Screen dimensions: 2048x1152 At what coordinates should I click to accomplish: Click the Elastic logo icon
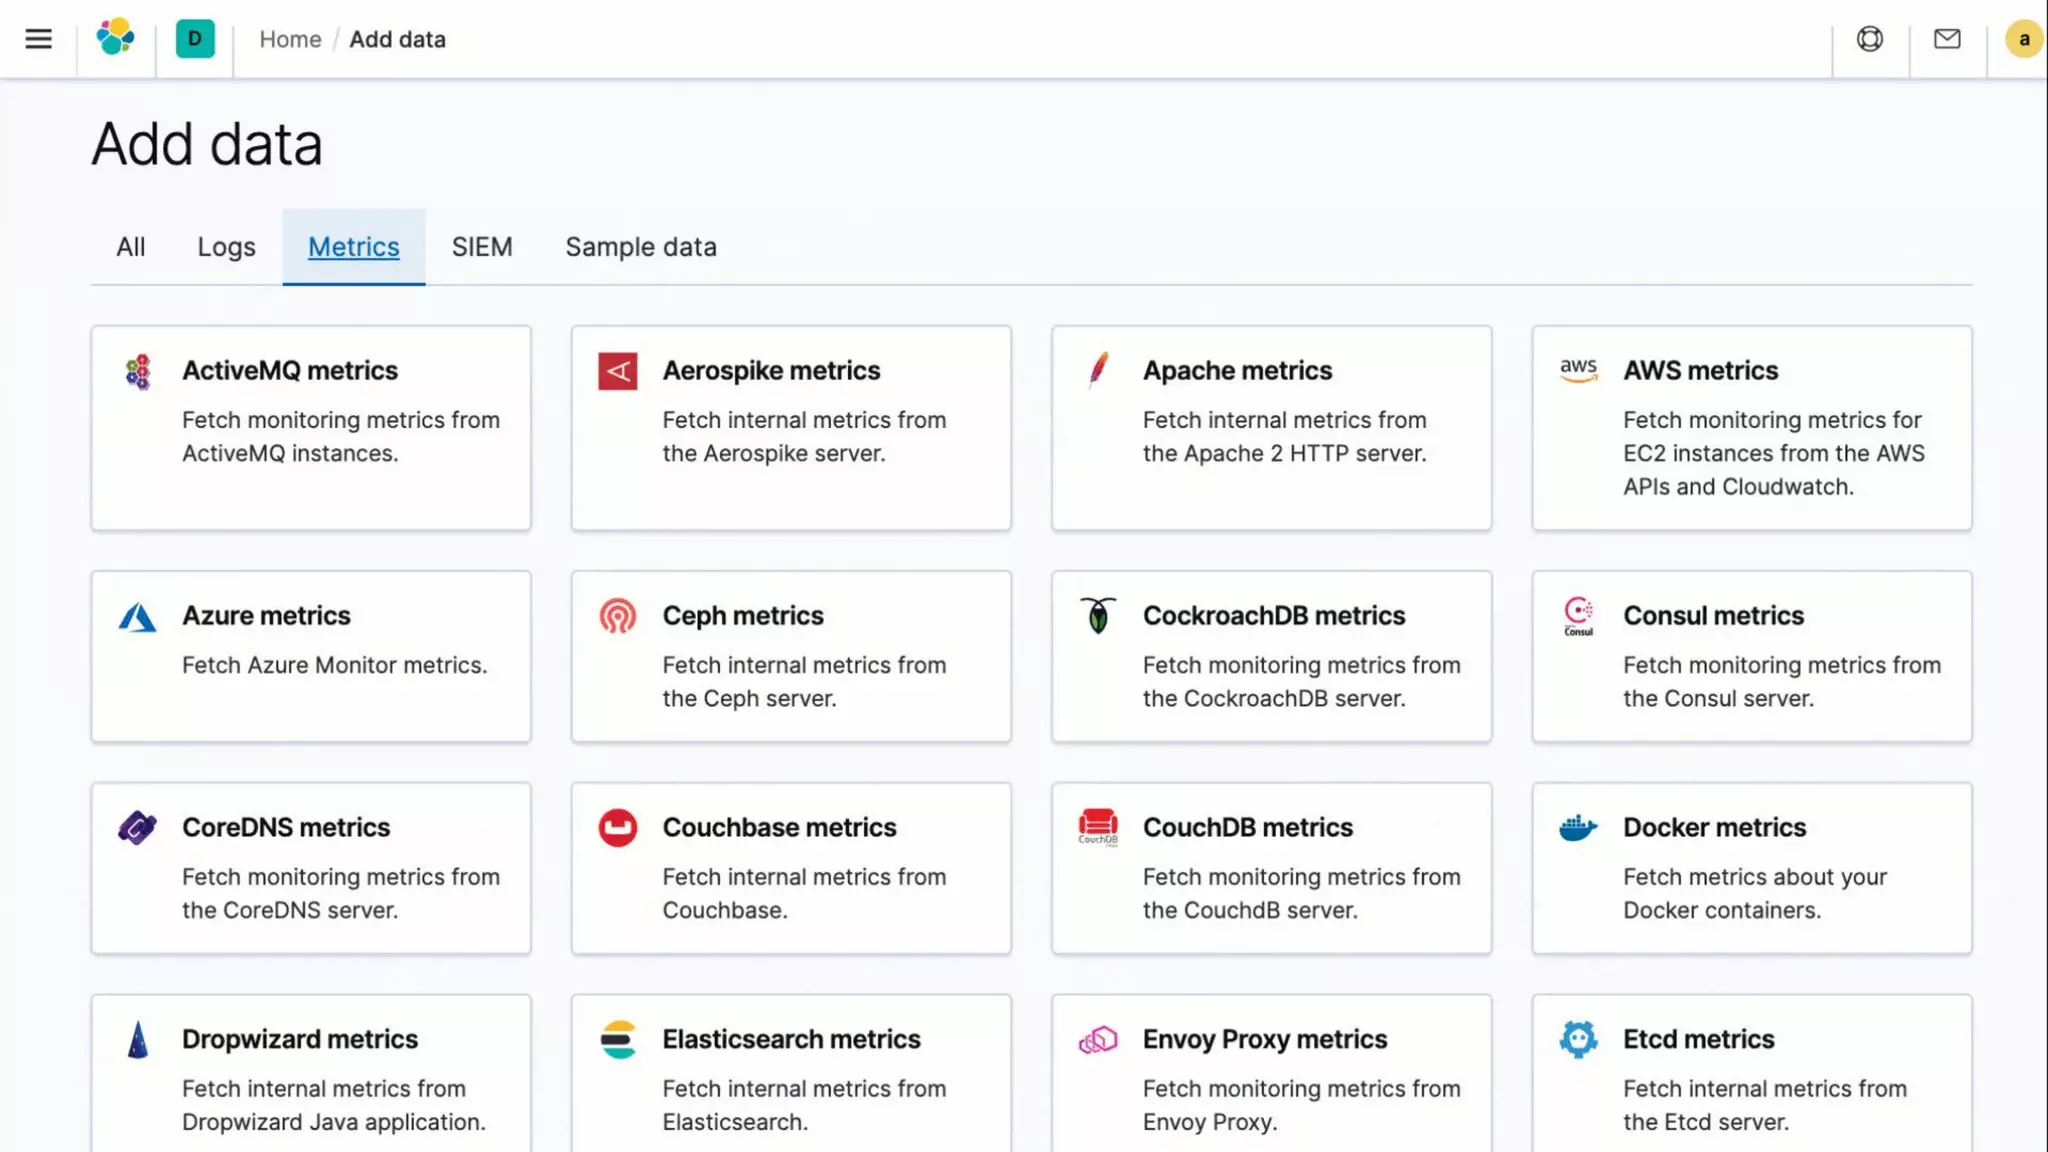click(116, 38)
